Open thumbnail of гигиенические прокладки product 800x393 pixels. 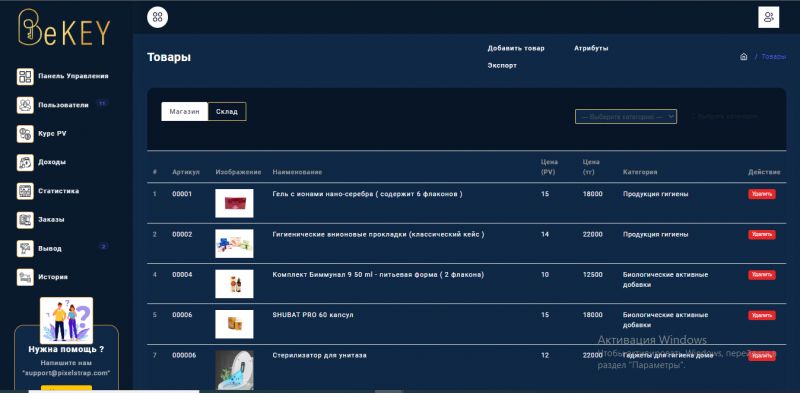tap(234, 243)
